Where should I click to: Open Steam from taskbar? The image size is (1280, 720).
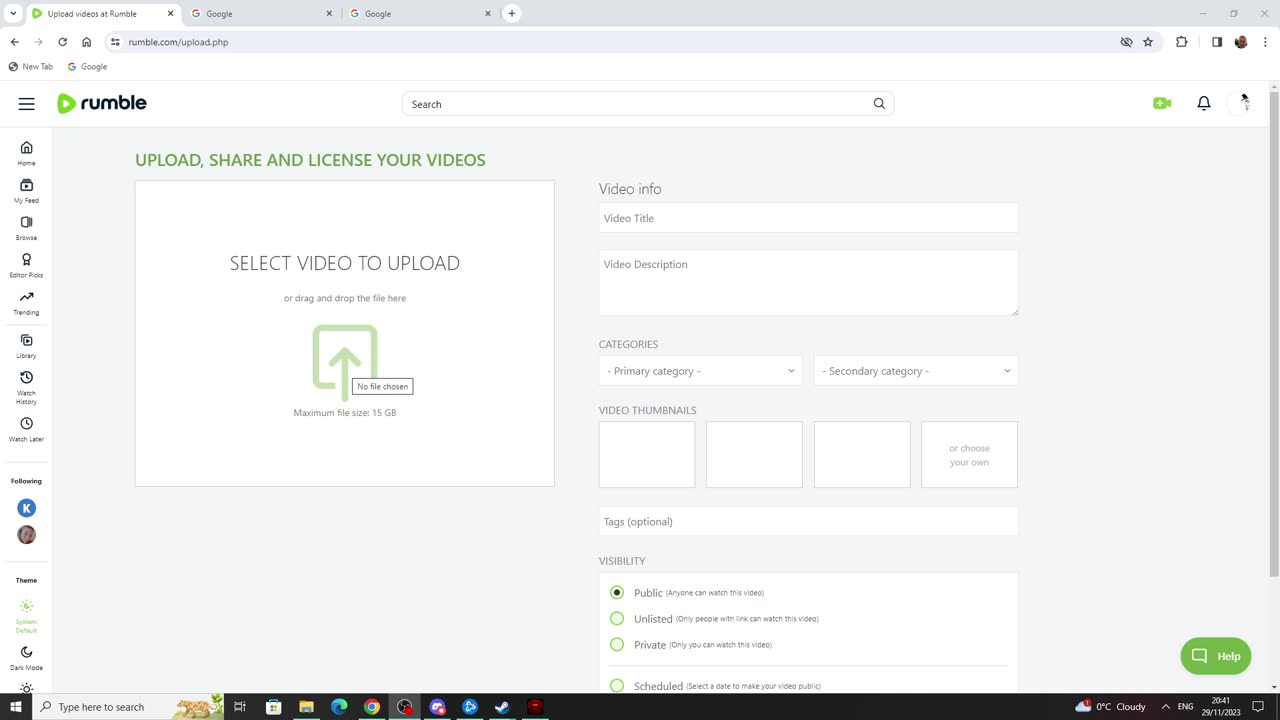[502, 707]
